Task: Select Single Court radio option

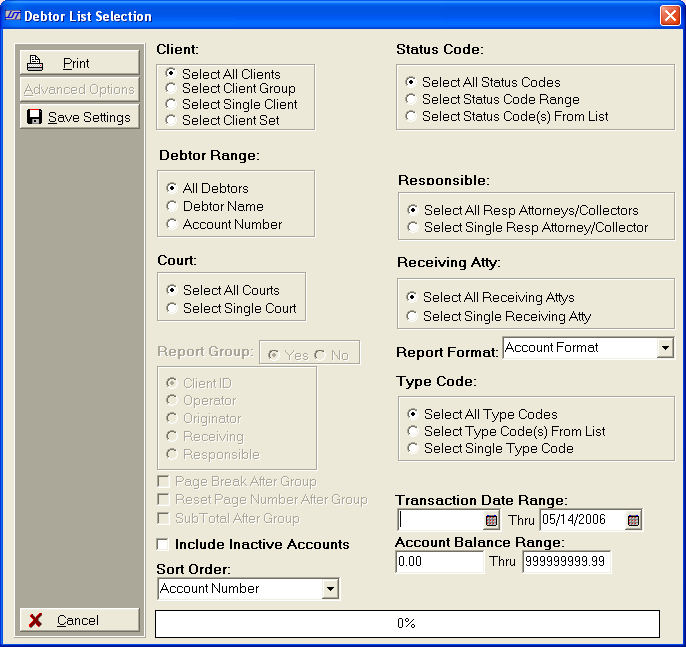Action: point(173,308)
